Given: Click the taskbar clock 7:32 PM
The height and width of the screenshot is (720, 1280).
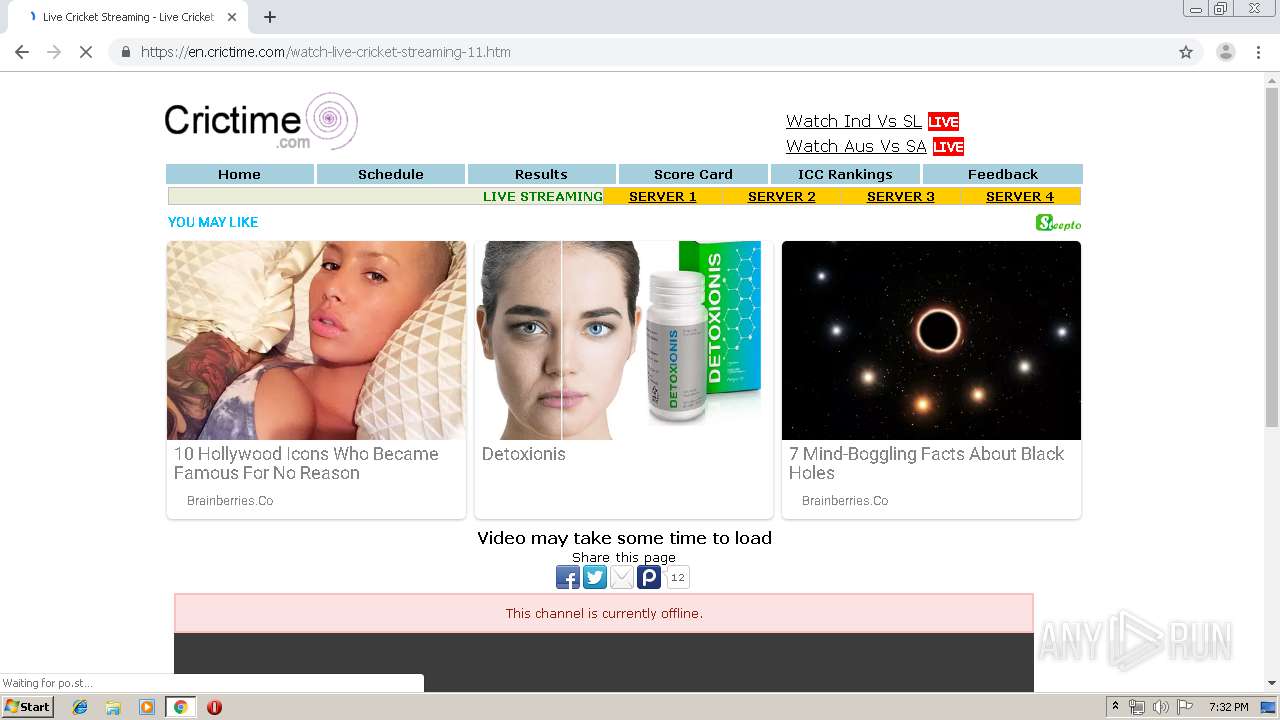Looking at the screenshot, I should pyautogui.click(x=1228, y=707).
